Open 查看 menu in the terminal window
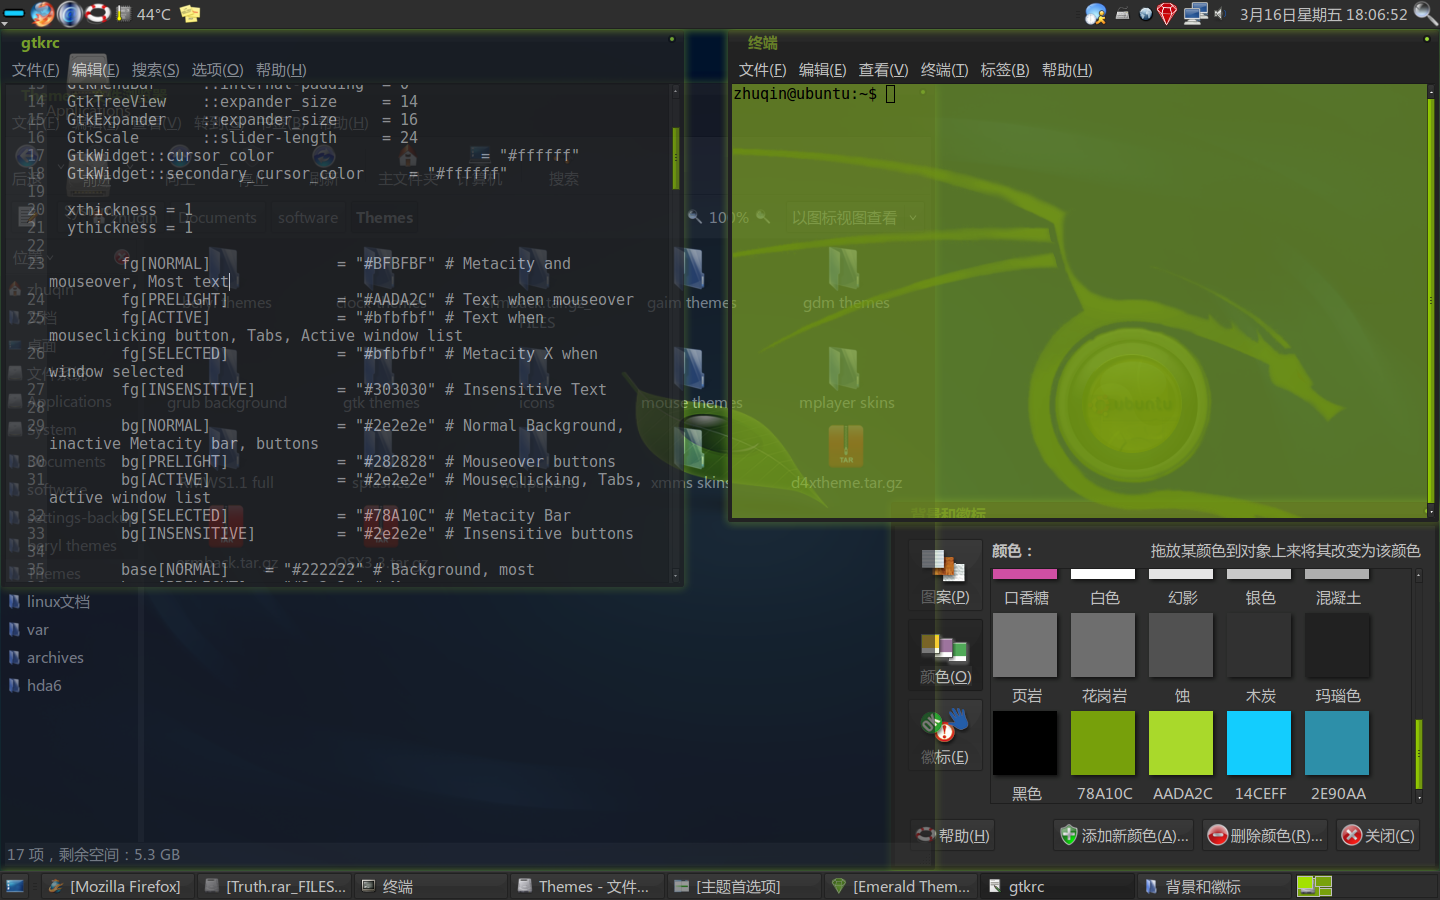Image resolution: width=1440 pixels, height=900 pixels. tap(883, 70)
